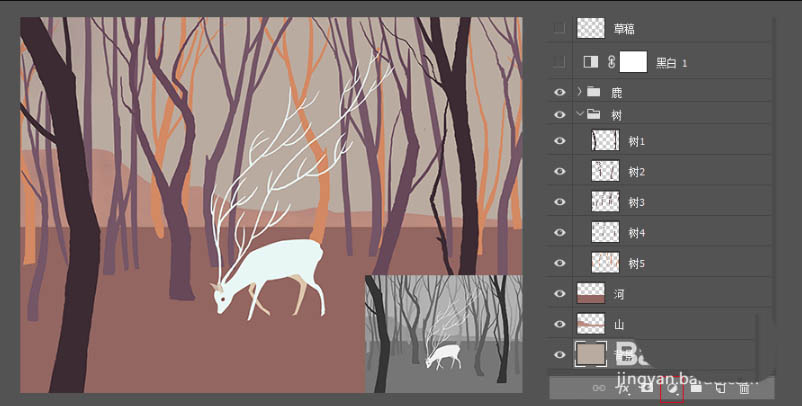Viewport: 802px width, 406px height.
Task: Collapse the 树 group
Action: [580, 114]
